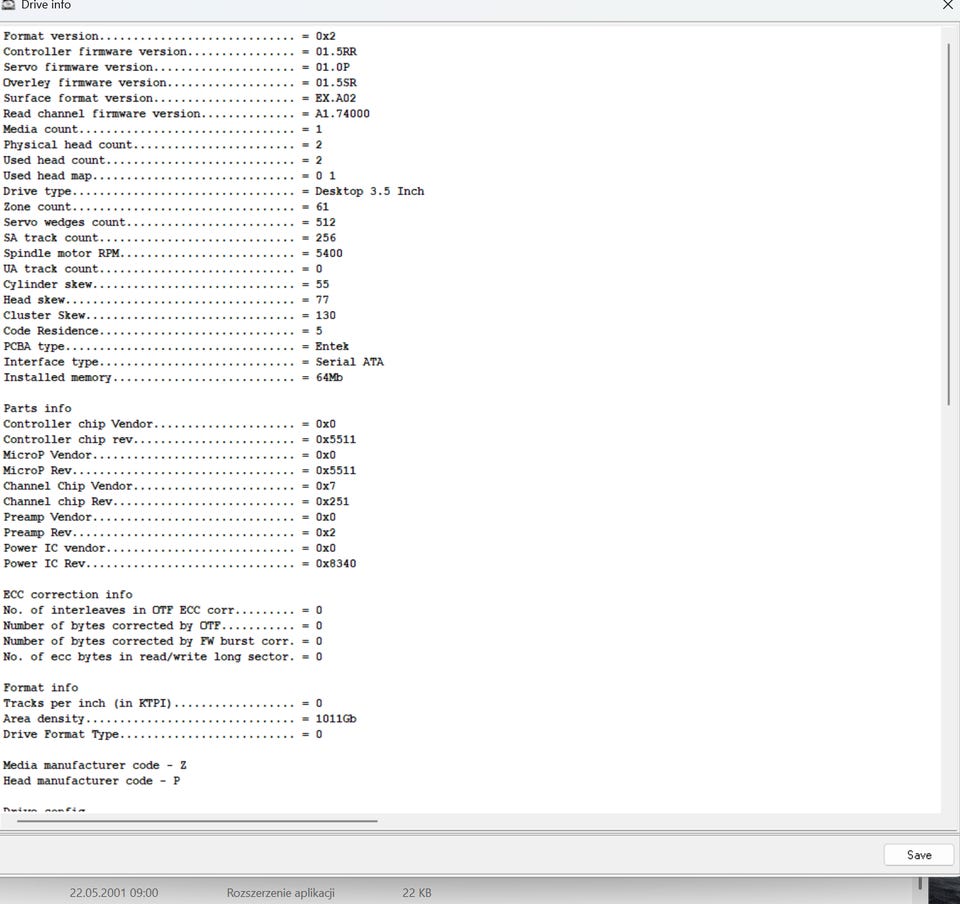Click the 22.05.2001 09:00 date entry
The image size is (960, 904).
pyautogui.click(x=114, y=892)
